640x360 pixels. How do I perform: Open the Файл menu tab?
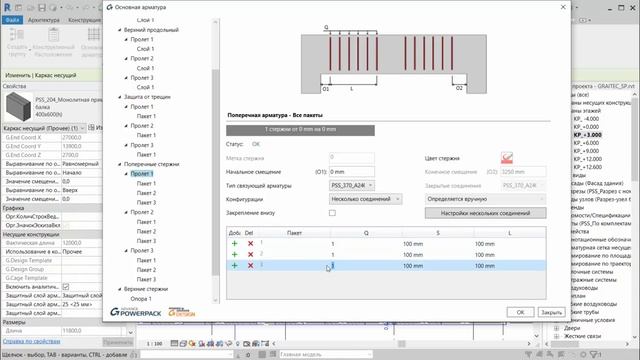(12, 20)
